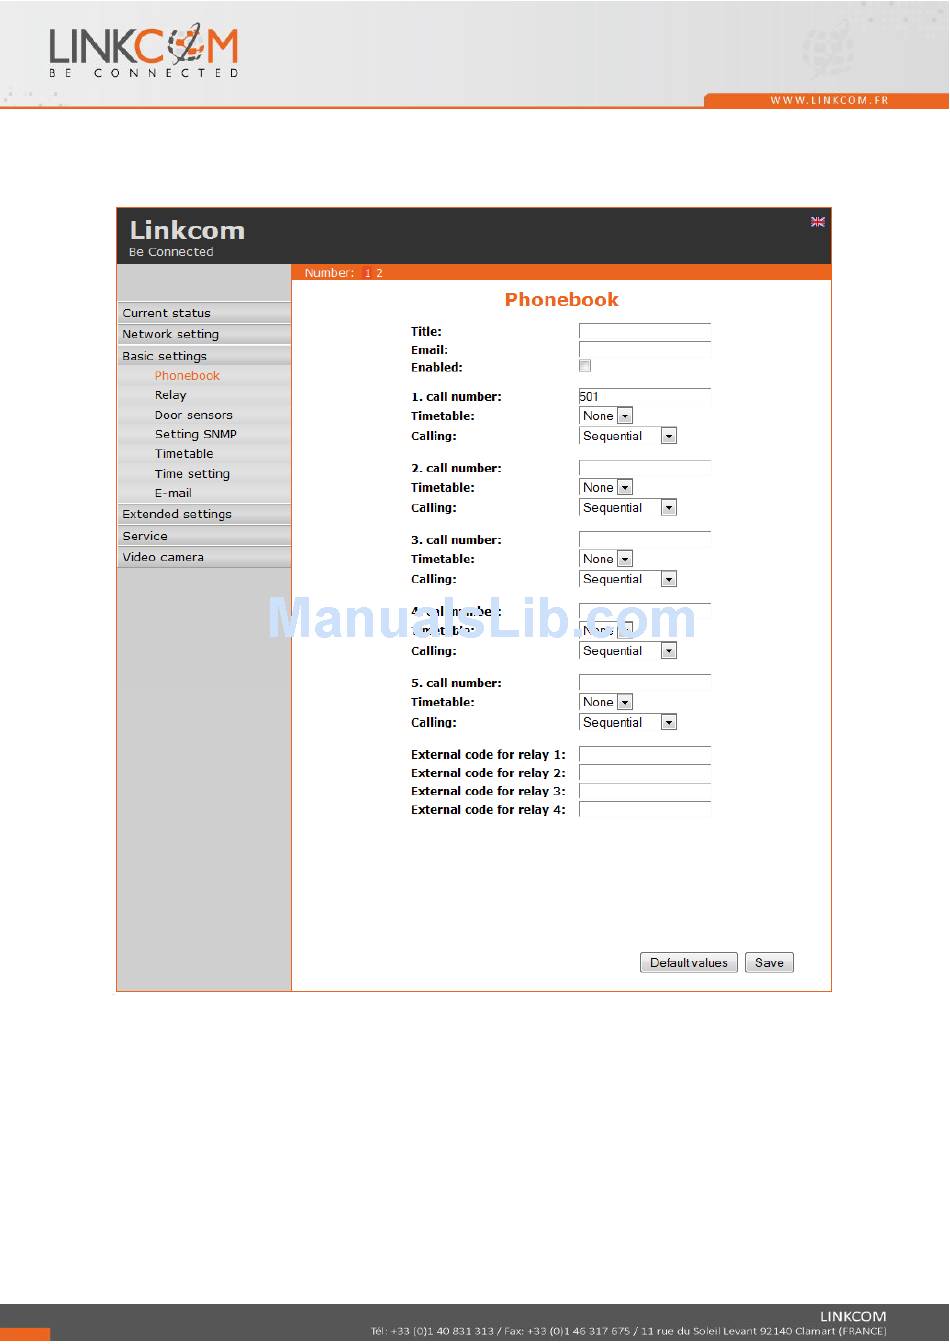This screenshot has width=950, height=1344.
Task: Open Setting SNMP page
Action: pyautogui.click(x=196, y=434)
